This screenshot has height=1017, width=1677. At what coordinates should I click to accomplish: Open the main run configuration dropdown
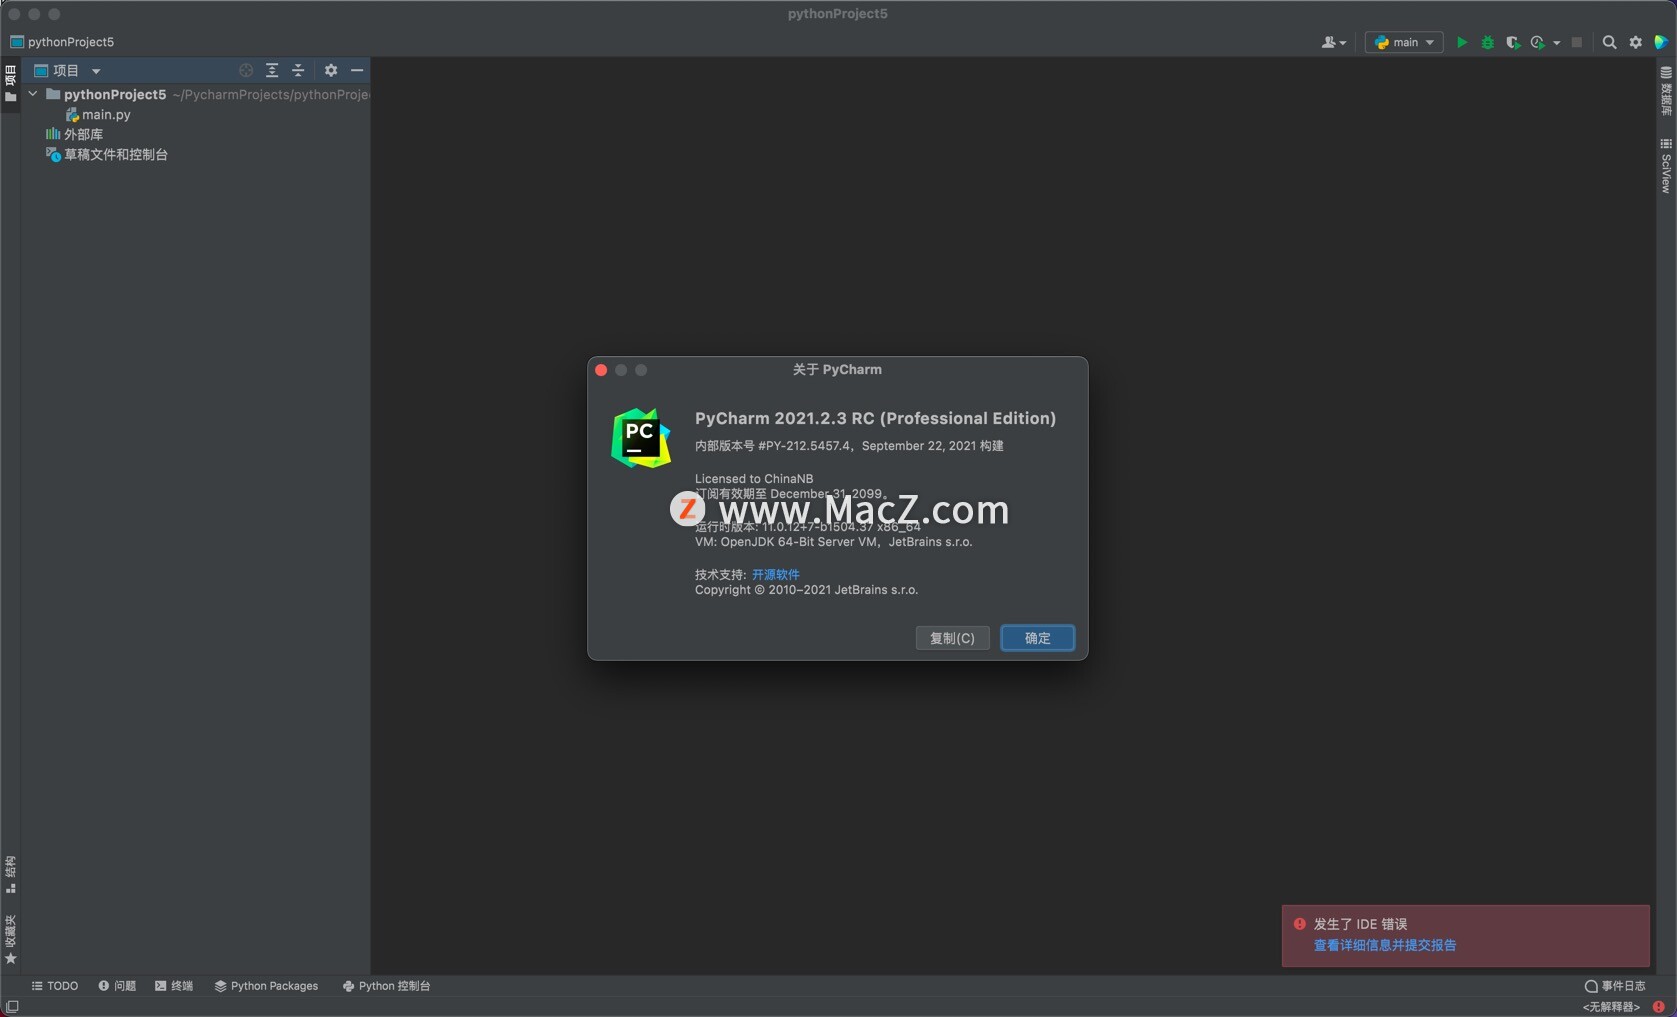point(1404,43)
